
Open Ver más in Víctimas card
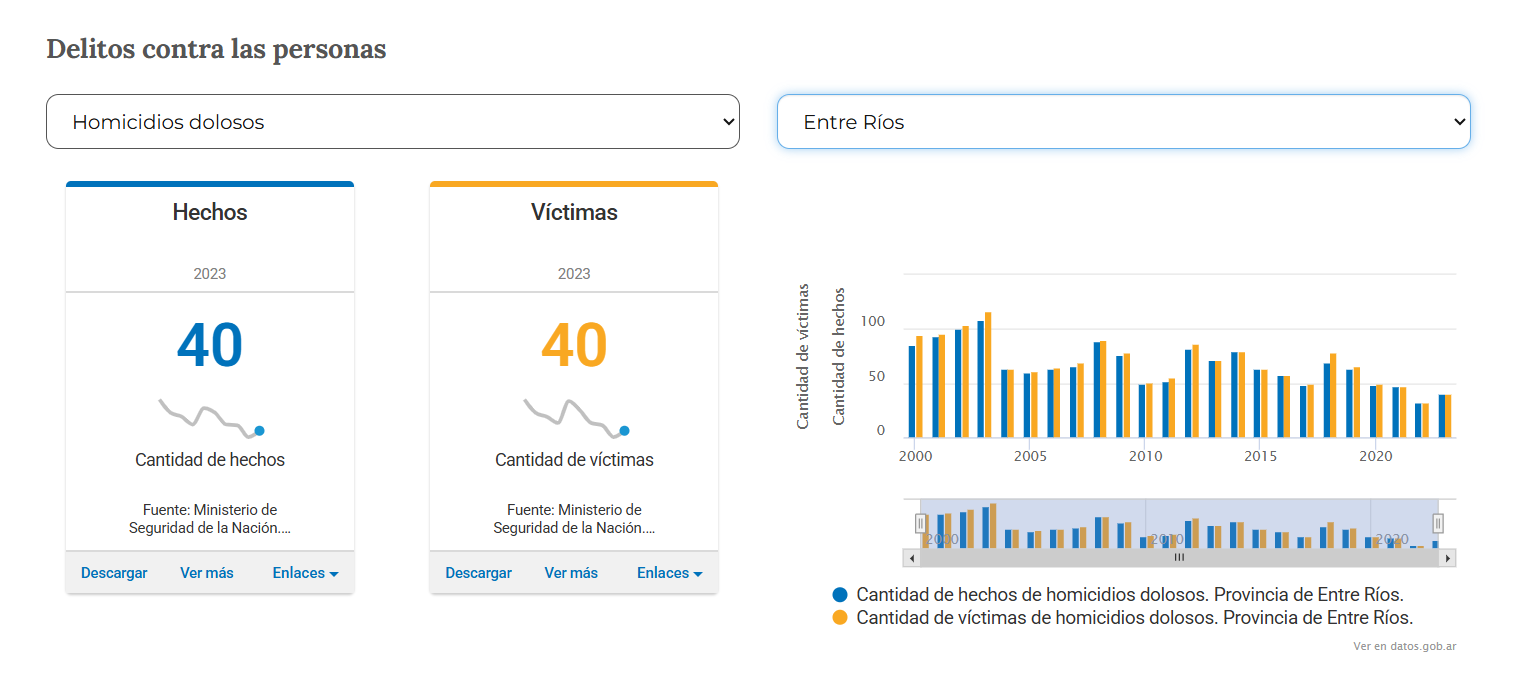pos(571,573)
